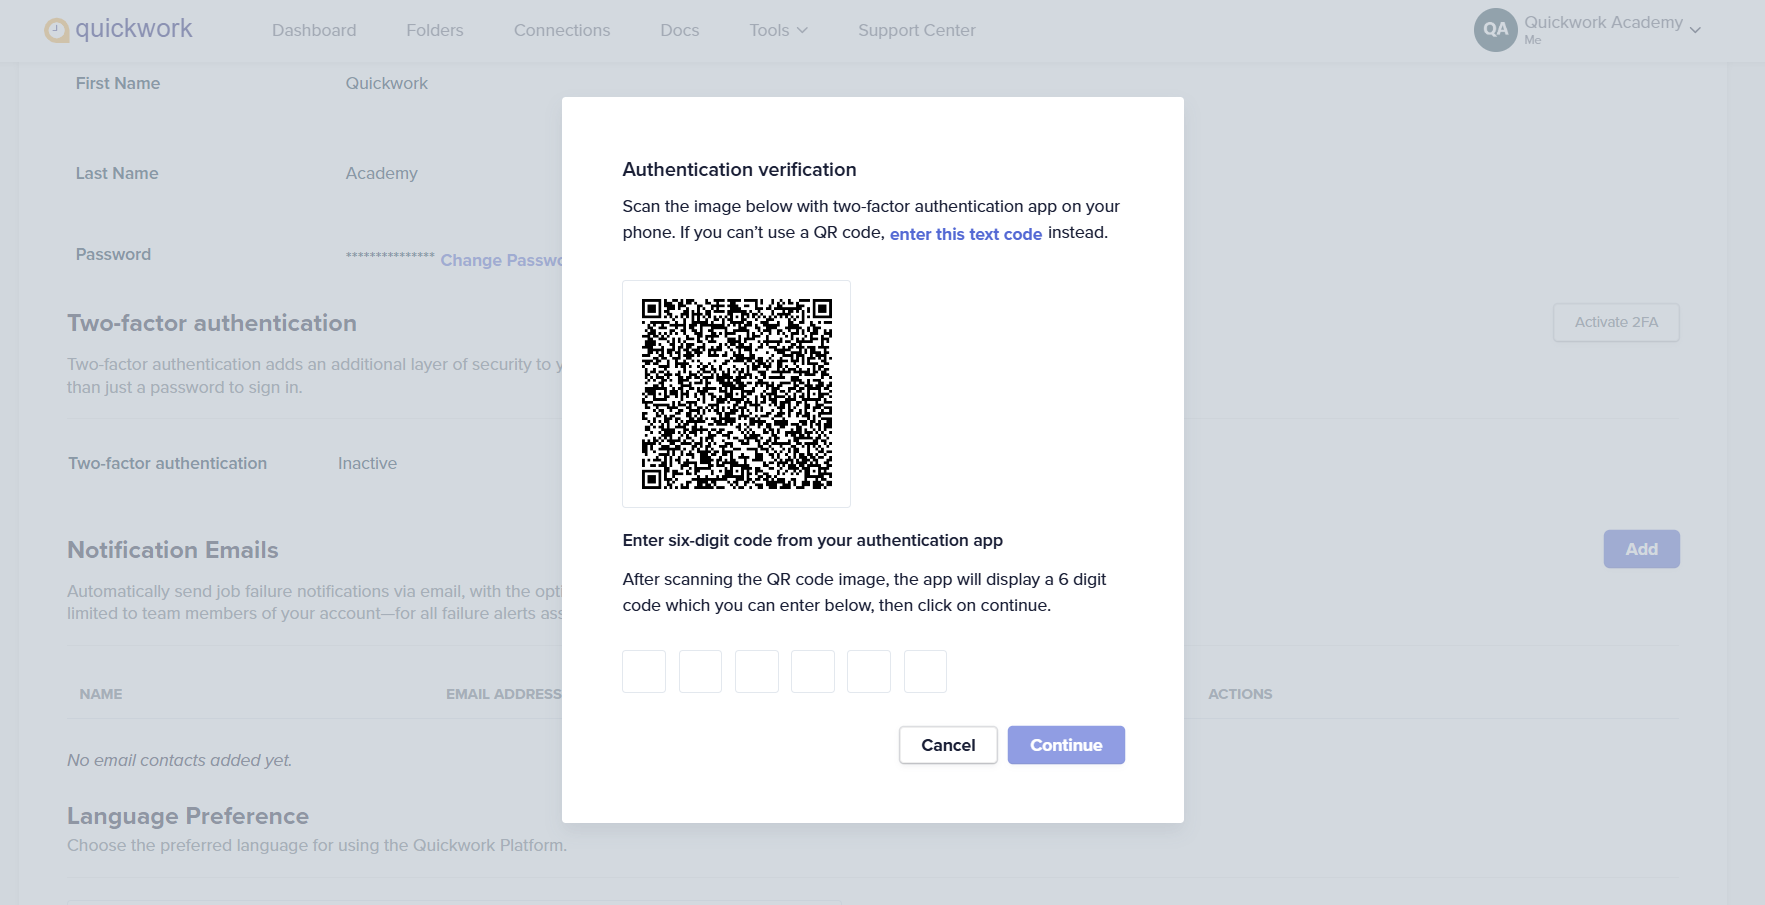
Task: Cancel the authentication verification dialog
Action: coord(948,745)
